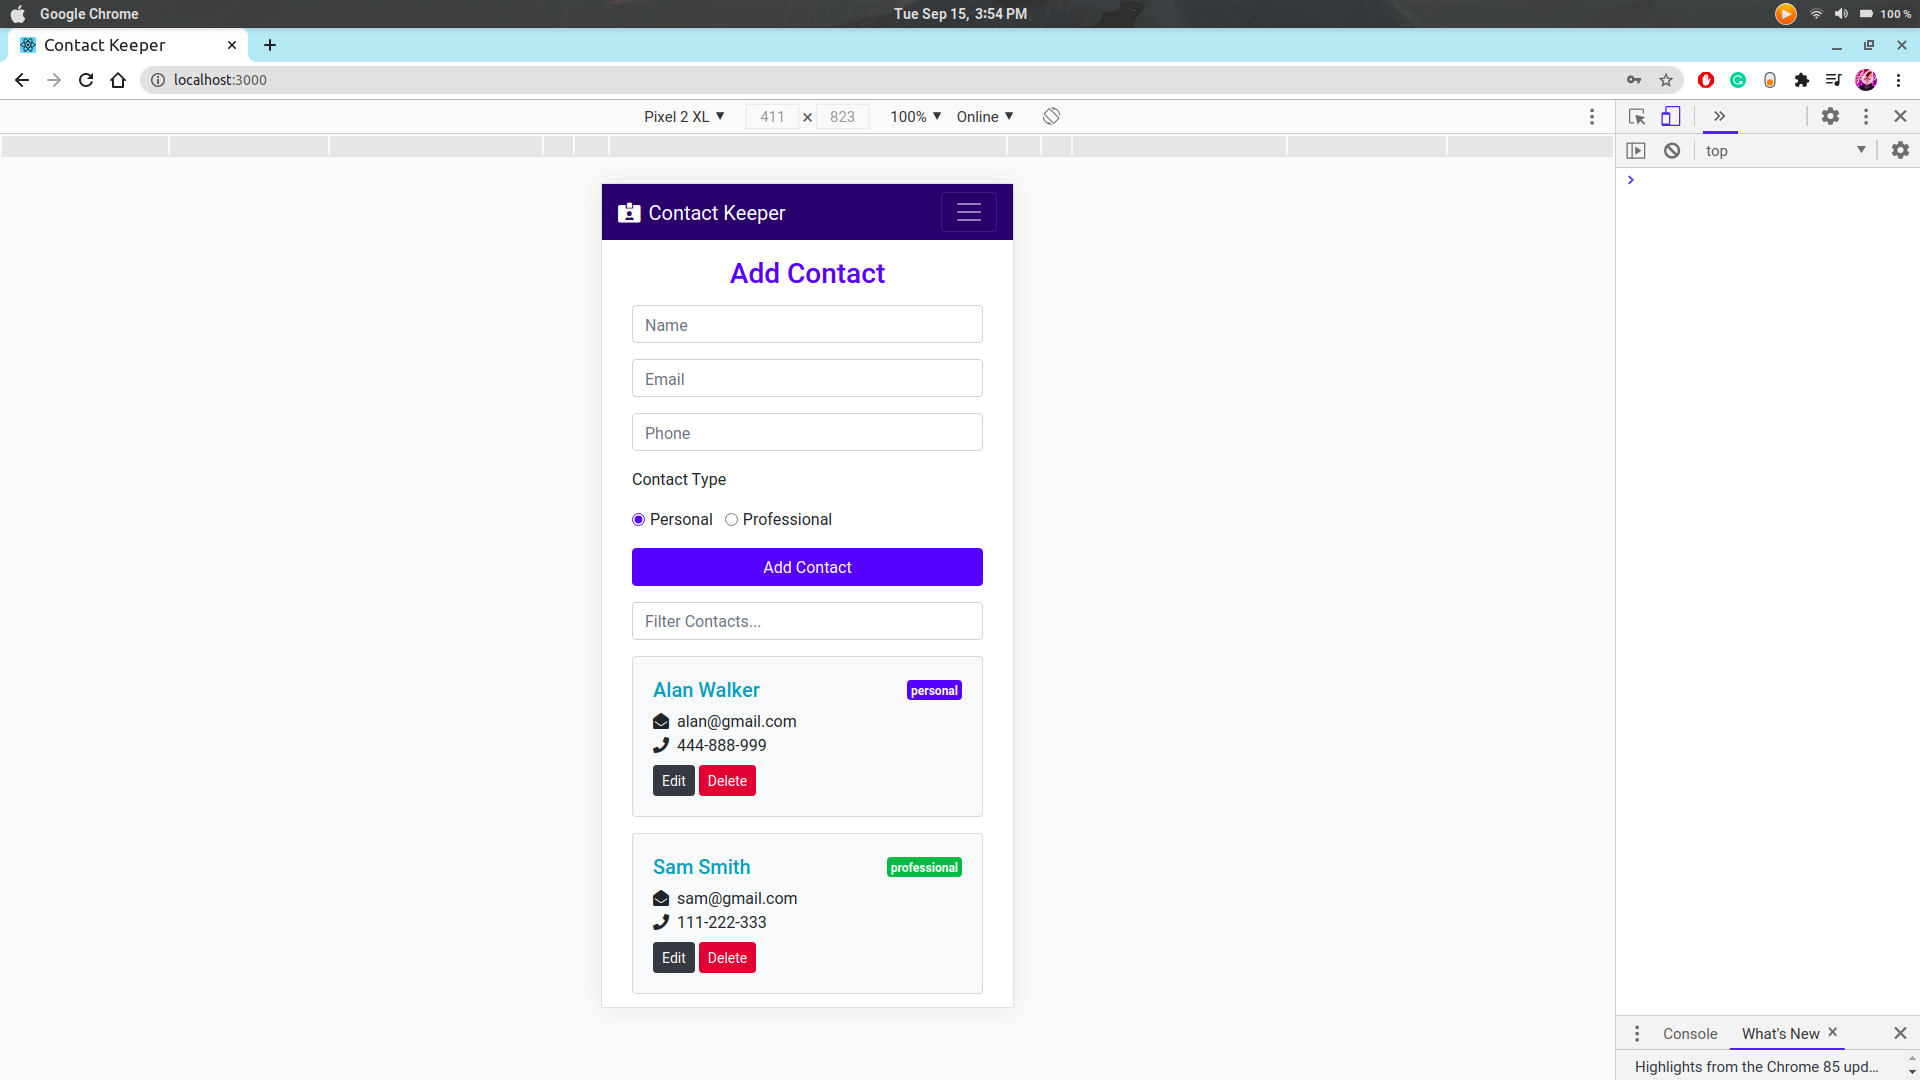
Task: Switch to the Console drawer tab
Action: click(1689, 1033)
